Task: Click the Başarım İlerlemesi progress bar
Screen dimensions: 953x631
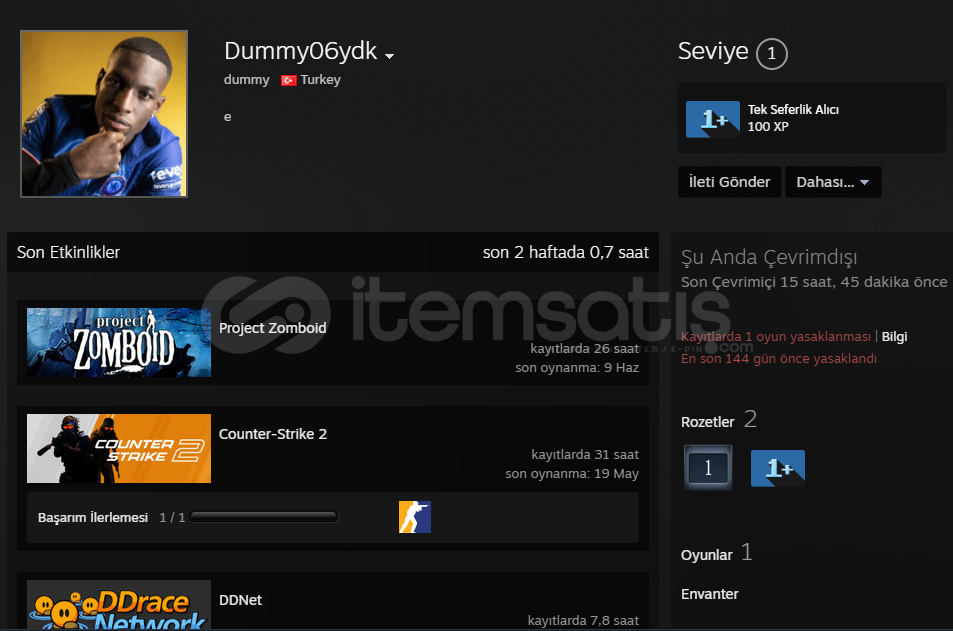Action: coord(264,517)
